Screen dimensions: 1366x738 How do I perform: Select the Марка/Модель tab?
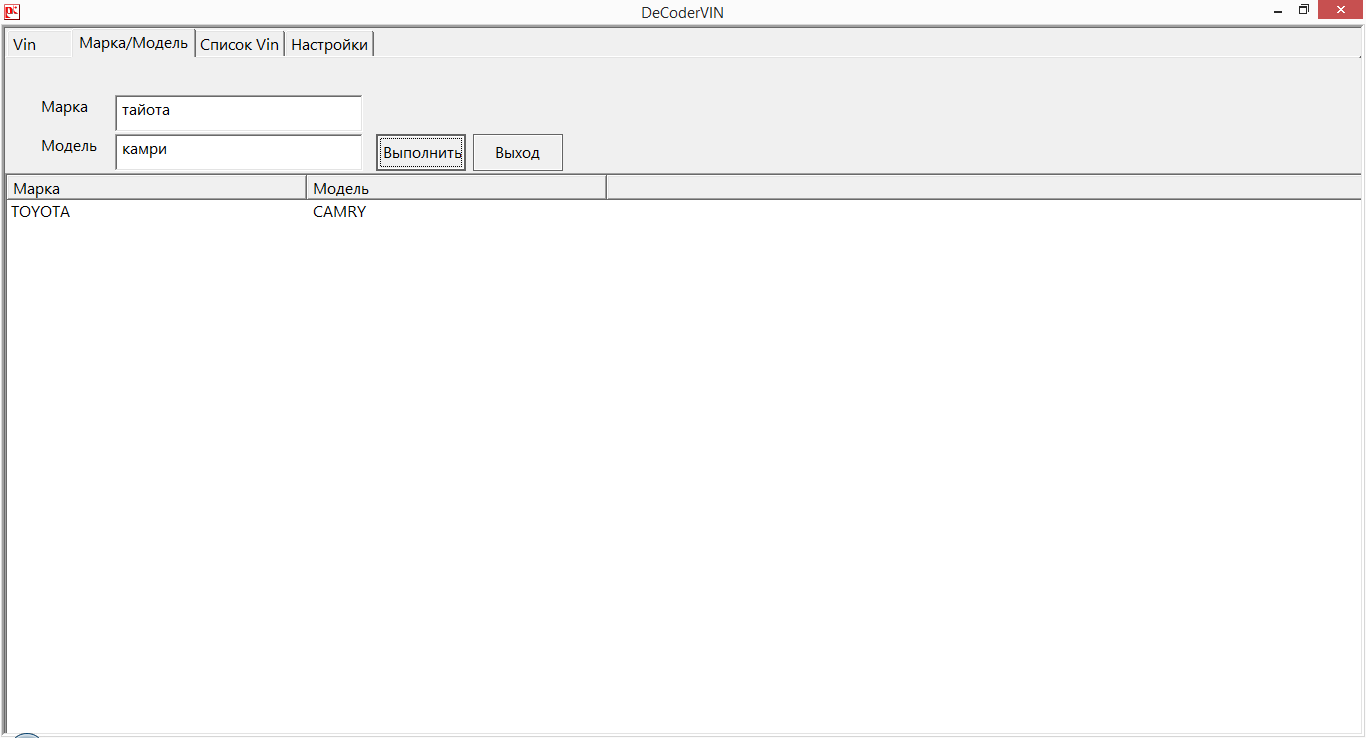point(133,43)
